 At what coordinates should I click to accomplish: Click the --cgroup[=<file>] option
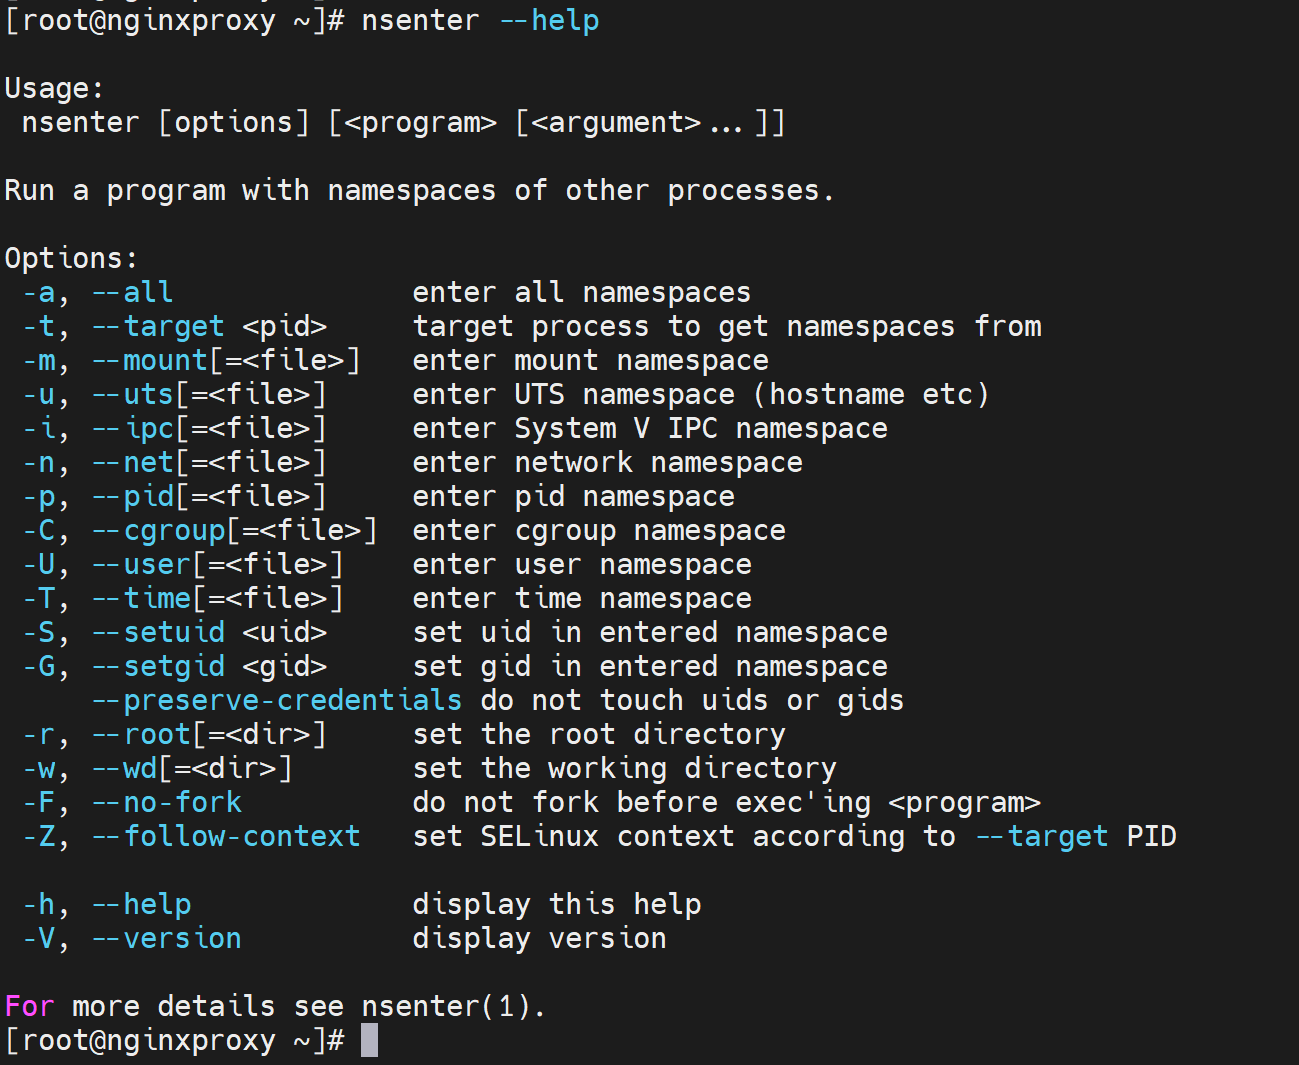coord(234,530)
